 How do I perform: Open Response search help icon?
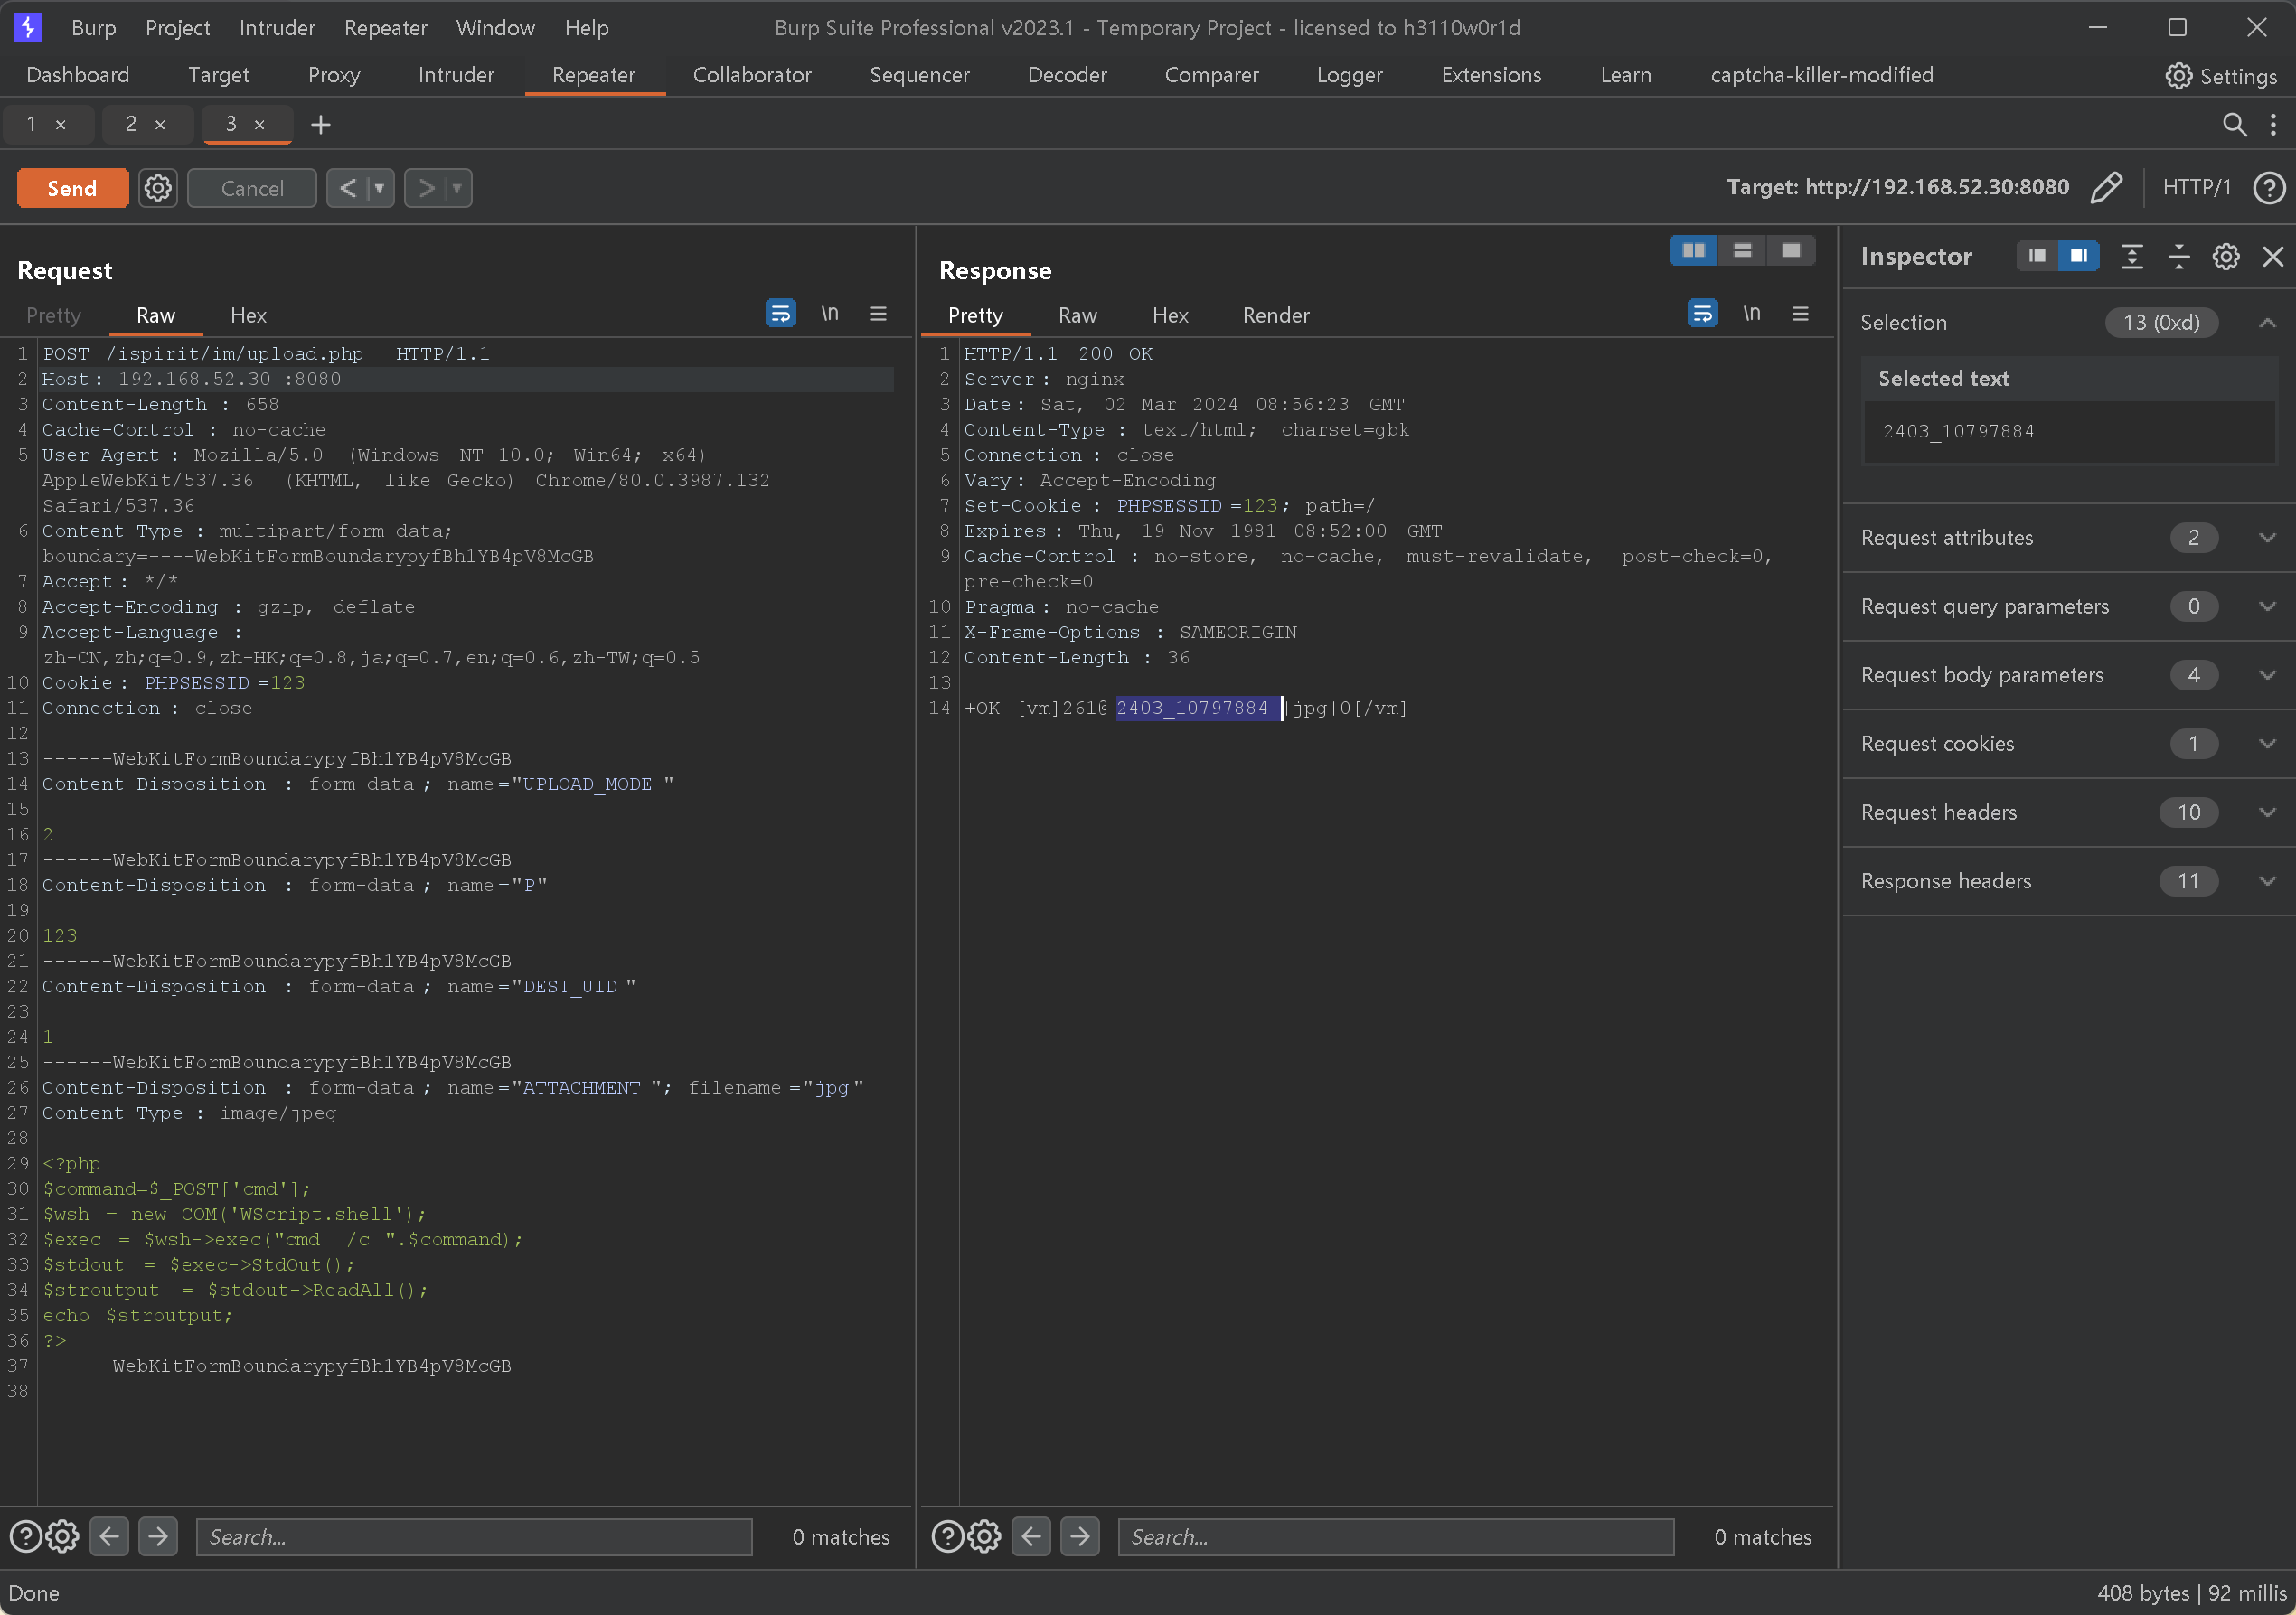click(947, 1536)
